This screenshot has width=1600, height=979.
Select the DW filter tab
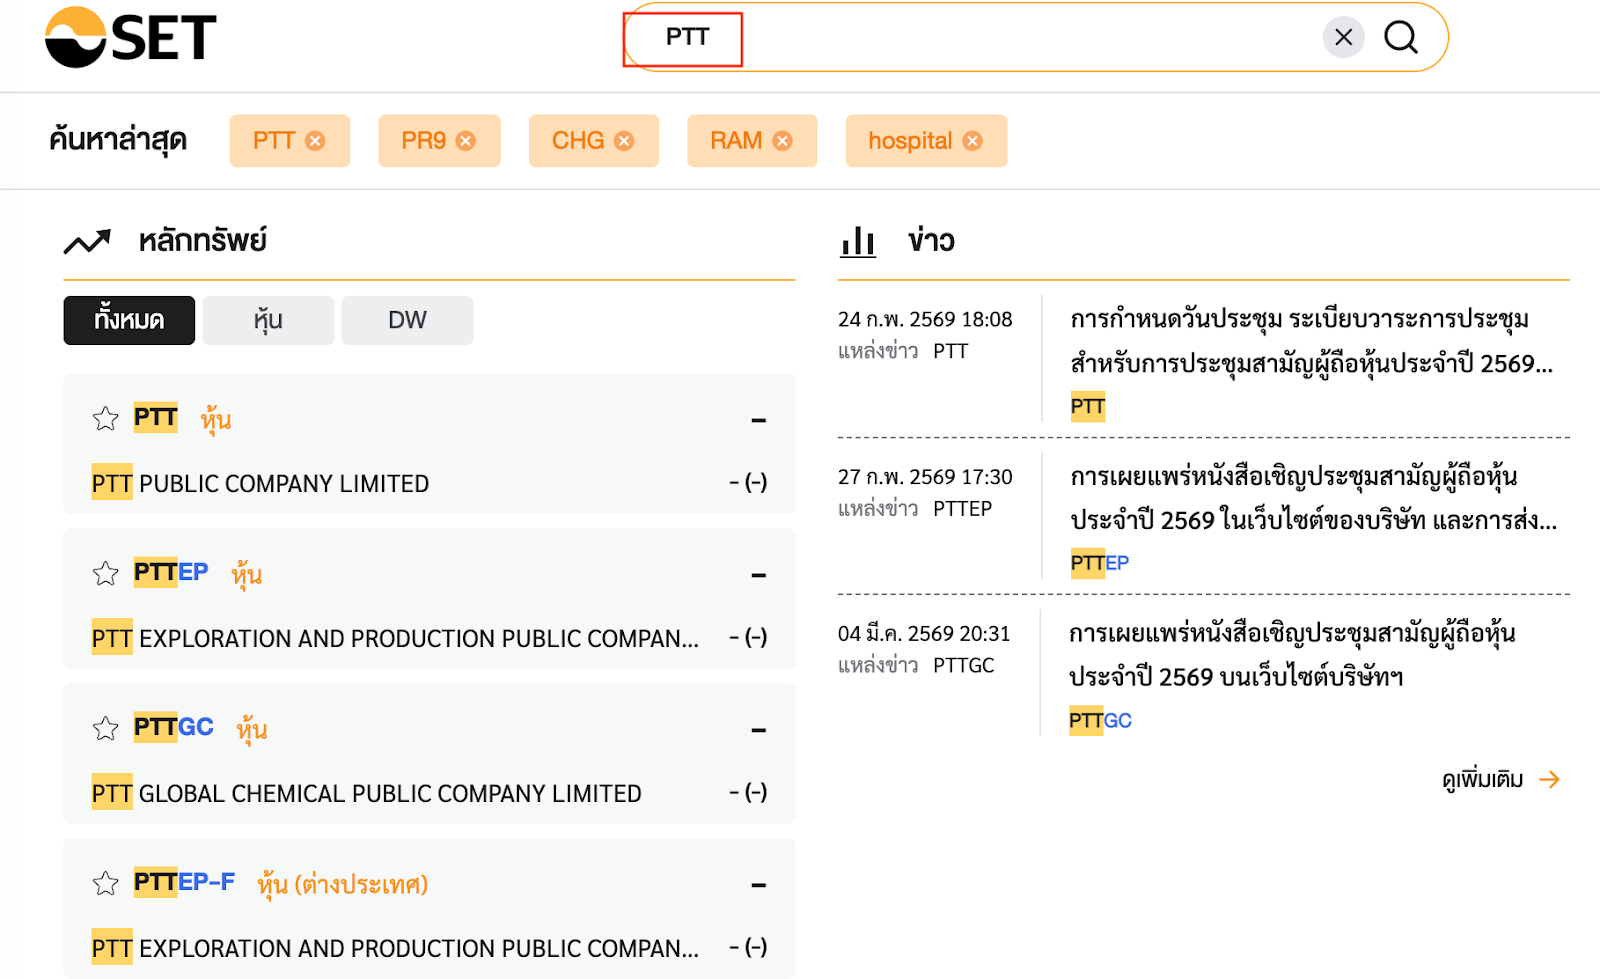(x=407, y=320)
